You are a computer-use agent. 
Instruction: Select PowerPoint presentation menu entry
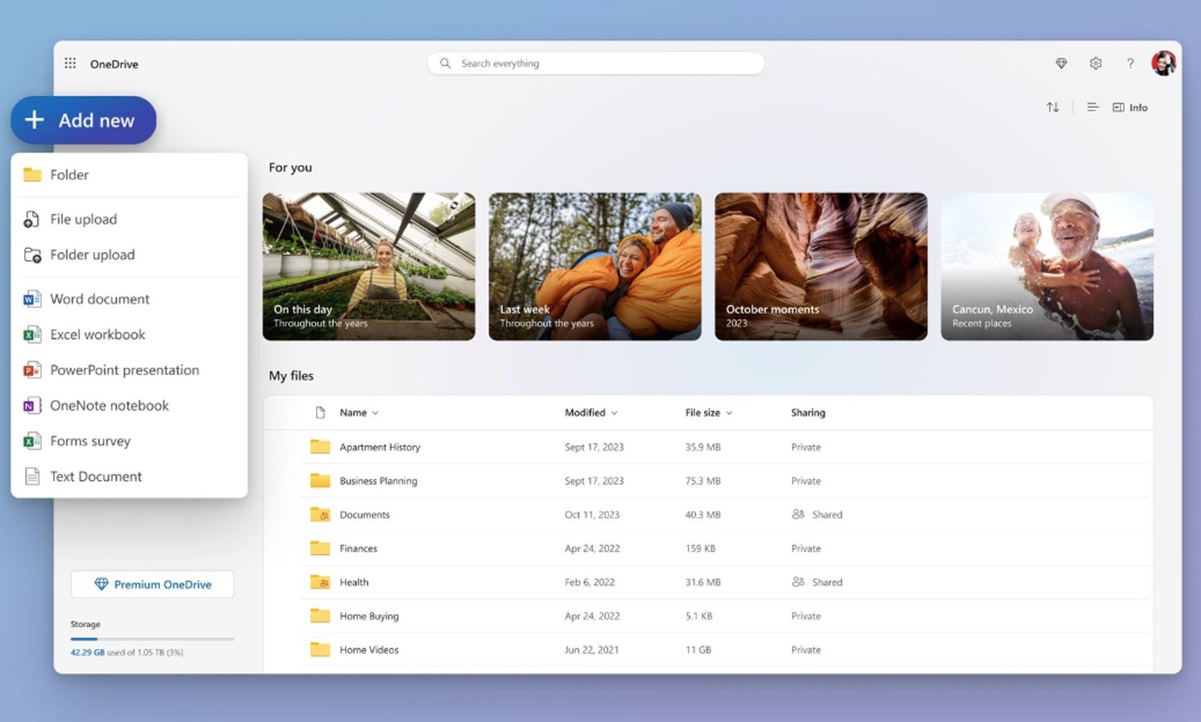(x=124, y=370)
